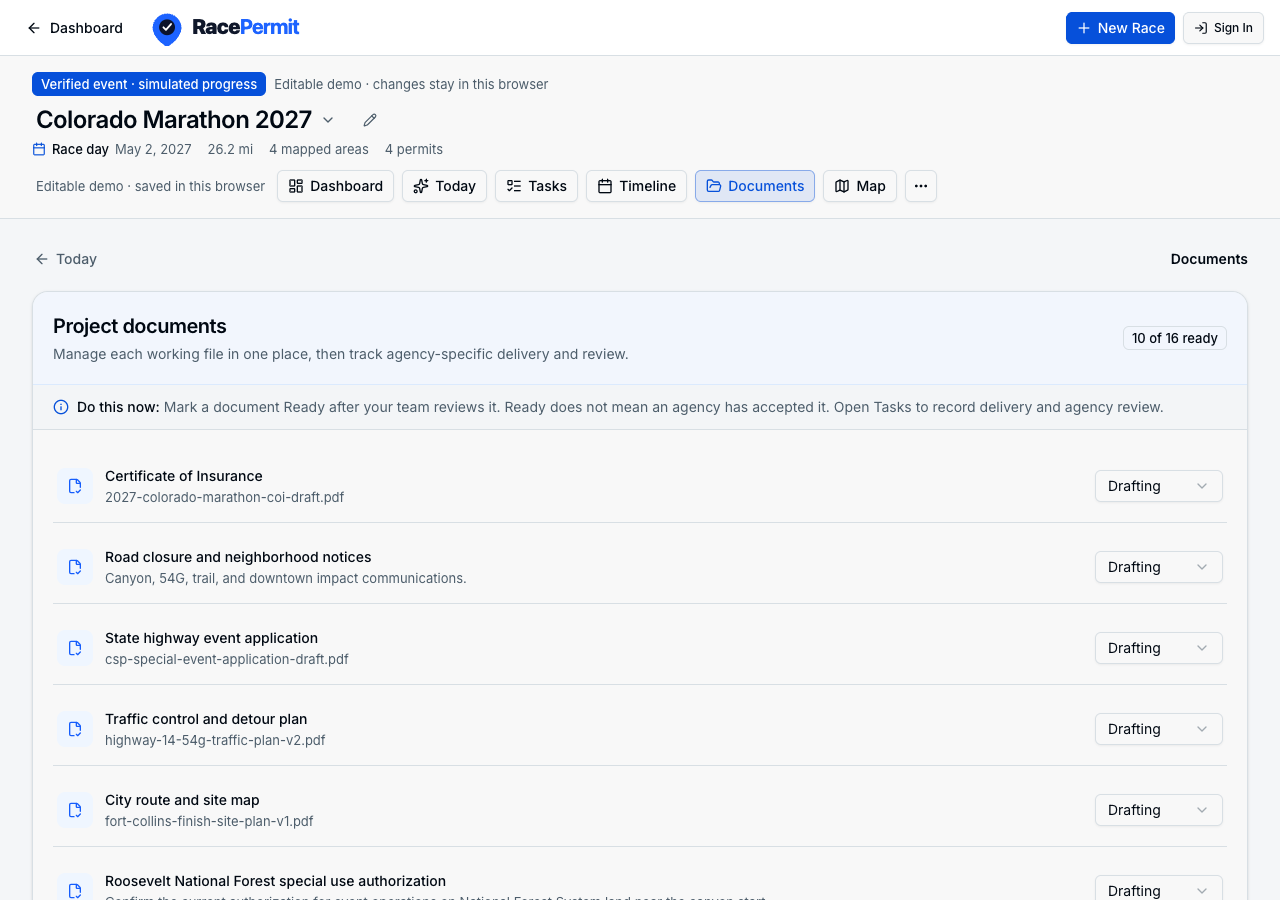This screenshot has height=900, width=1280.
Task: Click filename 2027-colorado-marathon-coi-draft.pdf
Action: [x=224, y=497]
